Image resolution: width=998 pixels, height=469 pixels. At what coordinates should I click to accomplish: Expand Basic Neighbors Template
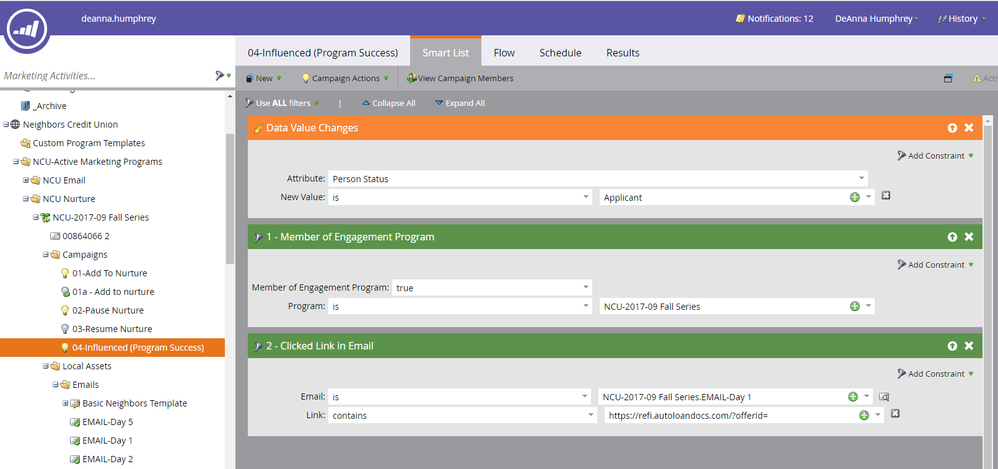point(65,403)
